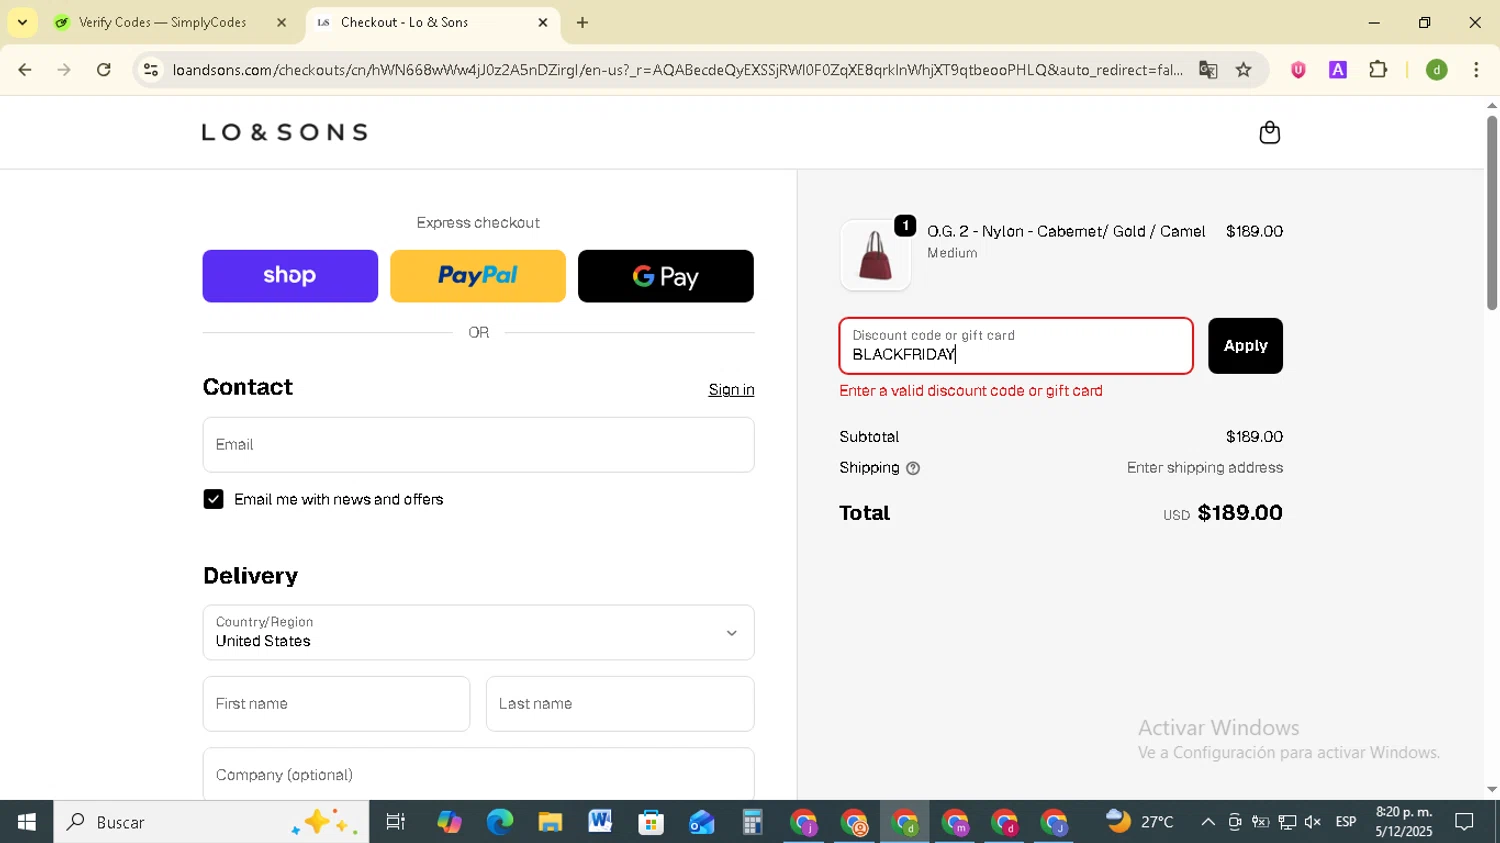
Task: Open a new browser tab
Action: 582,22
